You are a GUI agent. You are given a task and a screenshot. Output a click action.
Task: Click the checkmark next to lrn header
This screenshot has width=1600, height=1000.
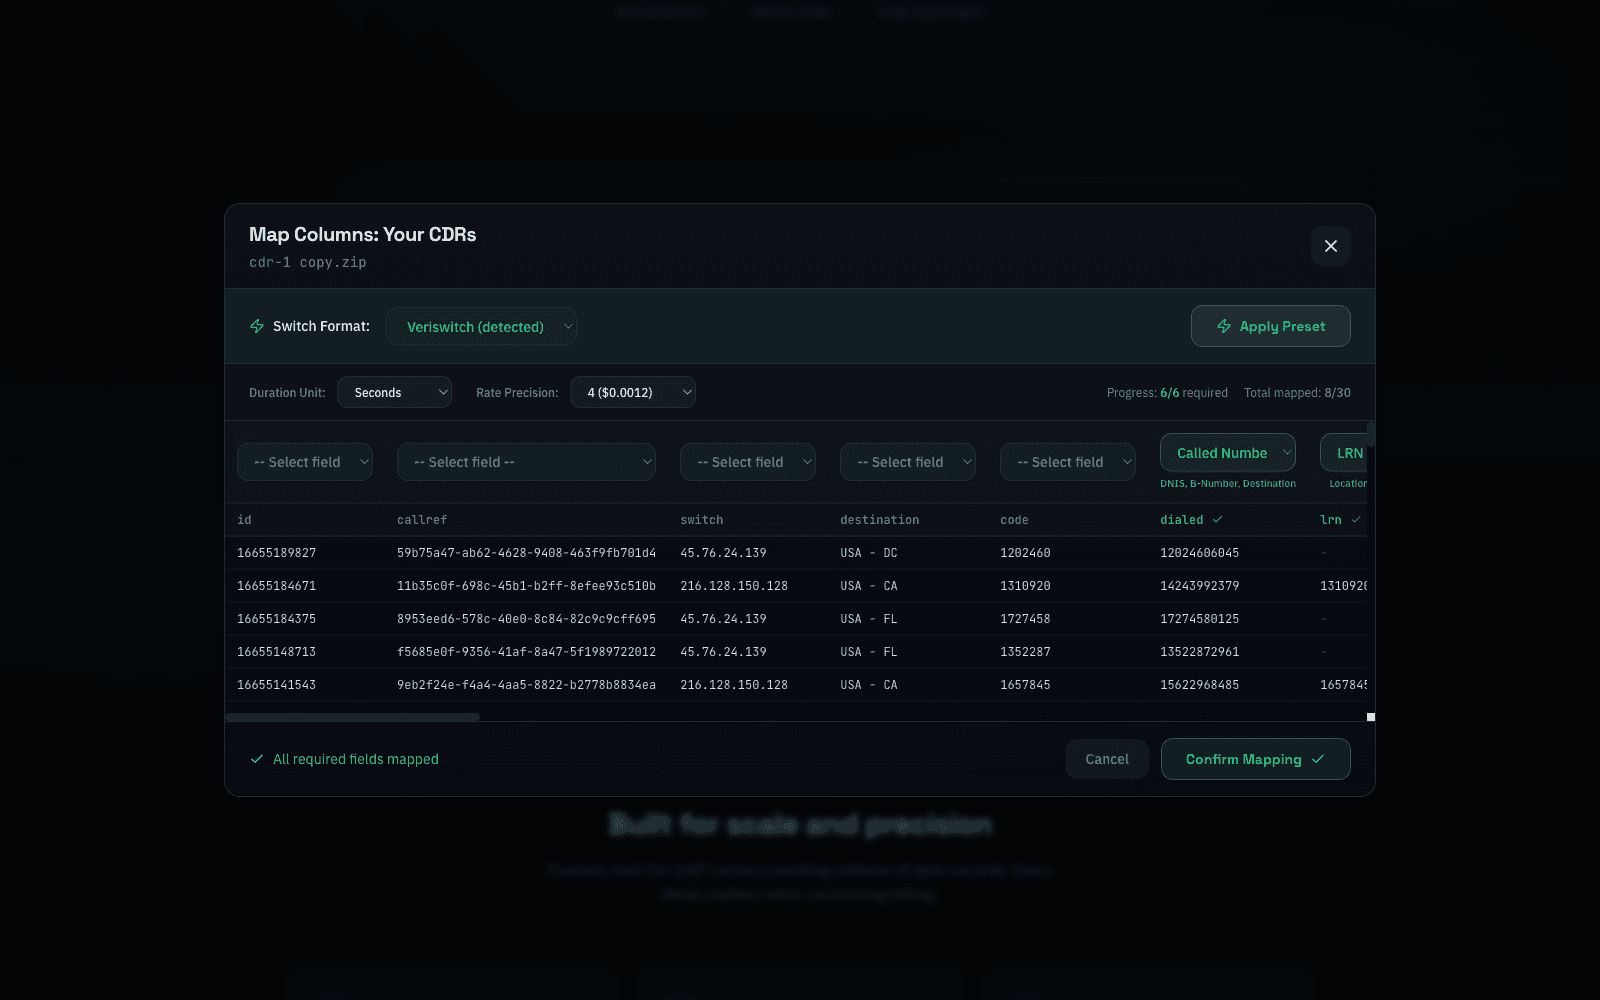tap(1355, 520)
